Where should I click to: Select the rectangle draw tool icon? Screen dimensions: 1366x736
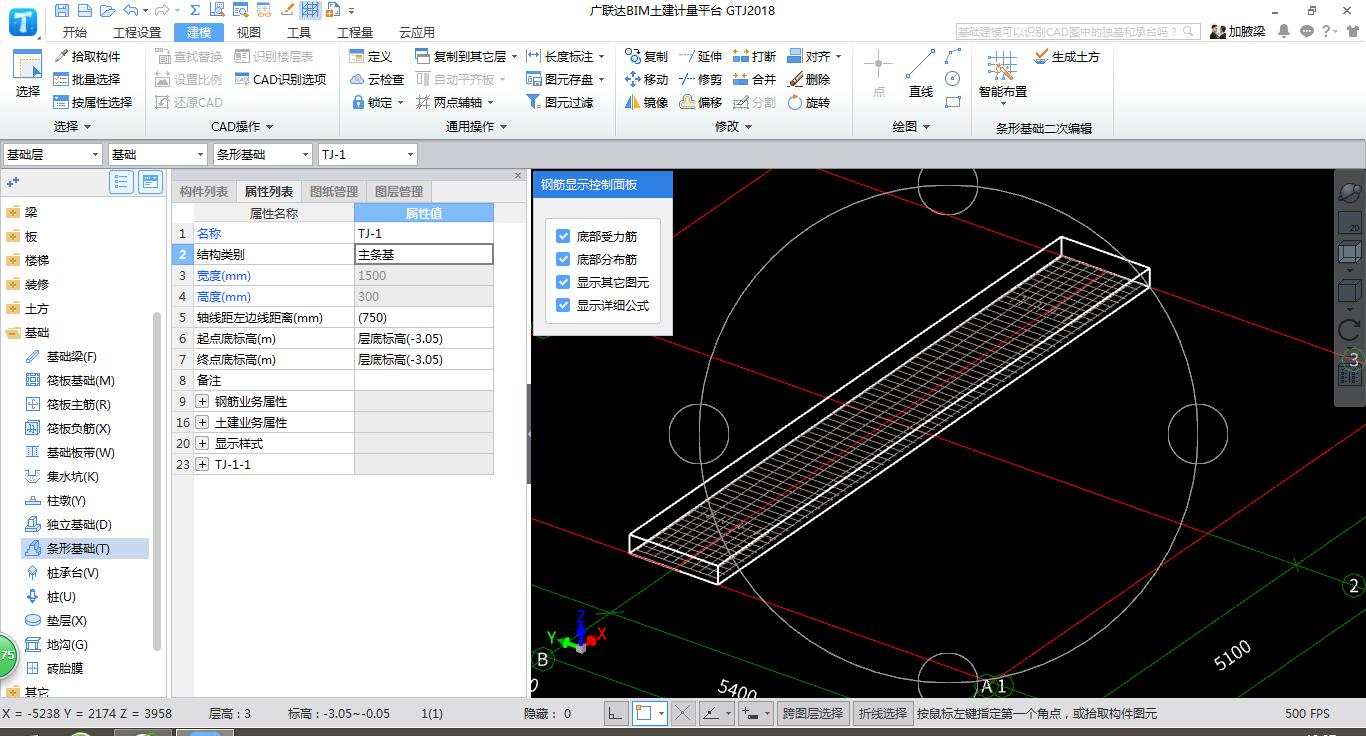coord(953,102)
